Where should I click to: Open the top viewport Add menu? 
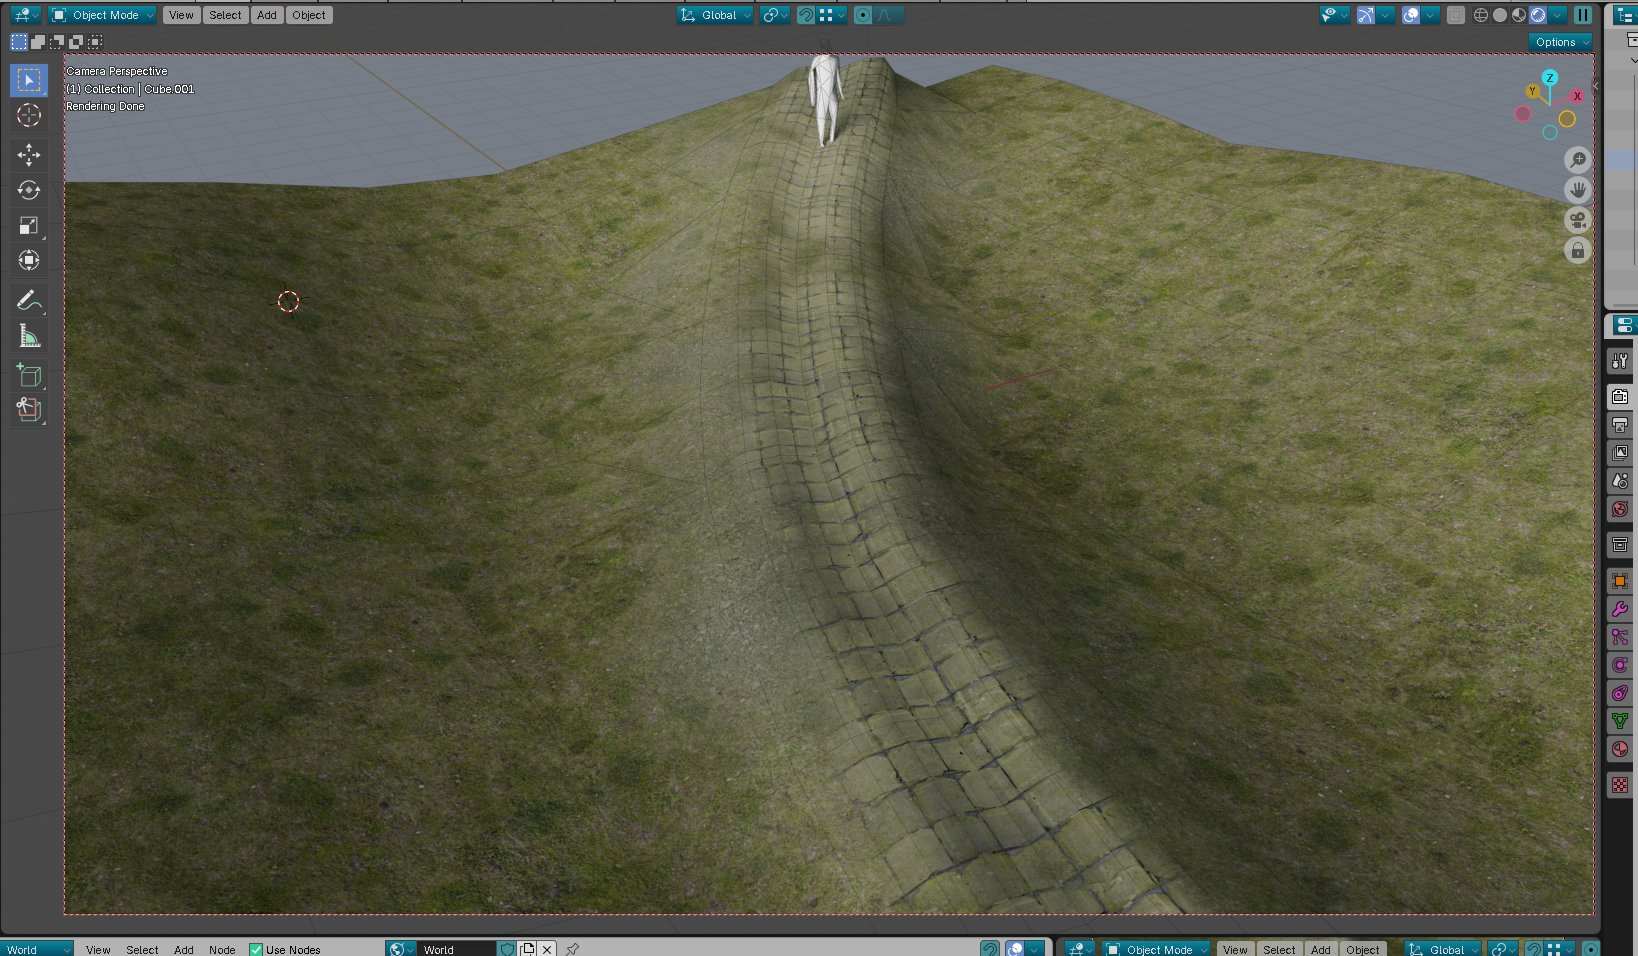coord(267,15)
